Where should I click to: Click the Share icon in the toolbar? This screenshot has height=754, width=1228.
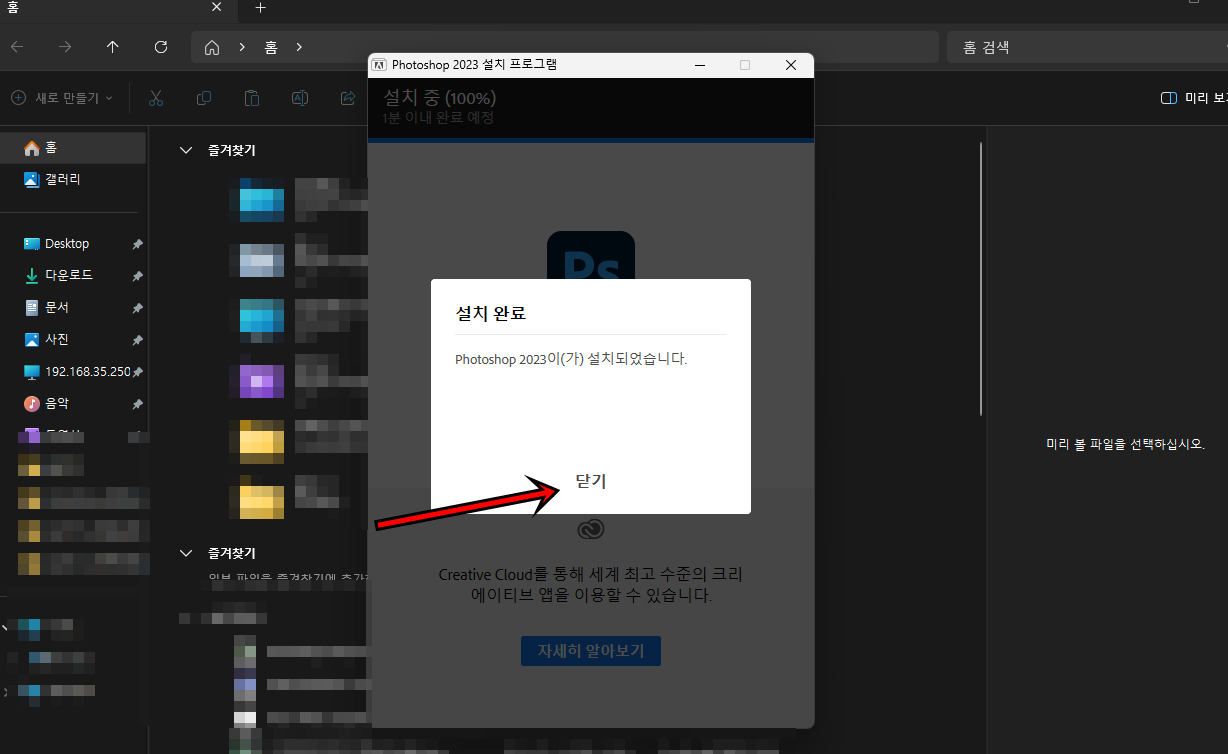tap(348, 98)
